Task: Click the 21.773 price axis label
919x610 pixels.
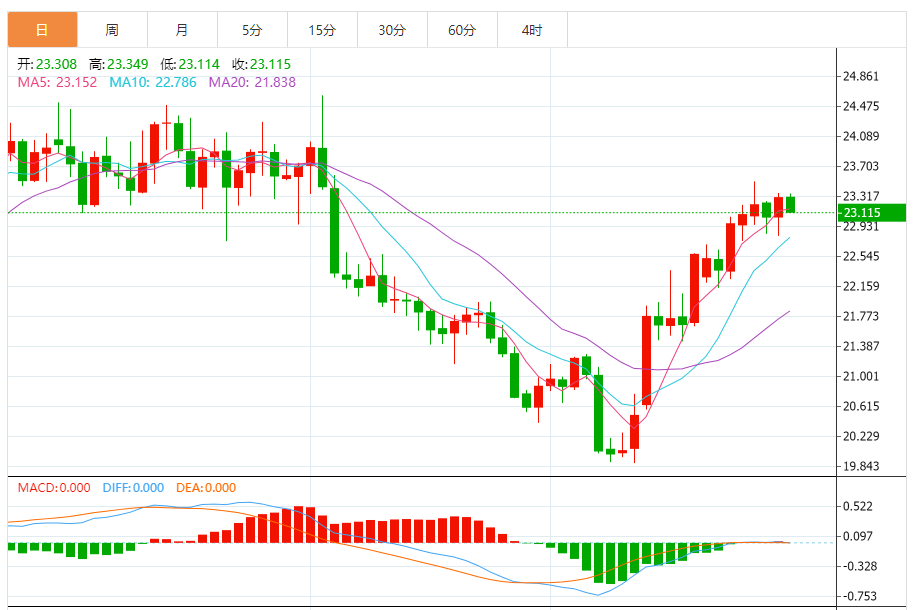Action: click(x=861, y=316)
